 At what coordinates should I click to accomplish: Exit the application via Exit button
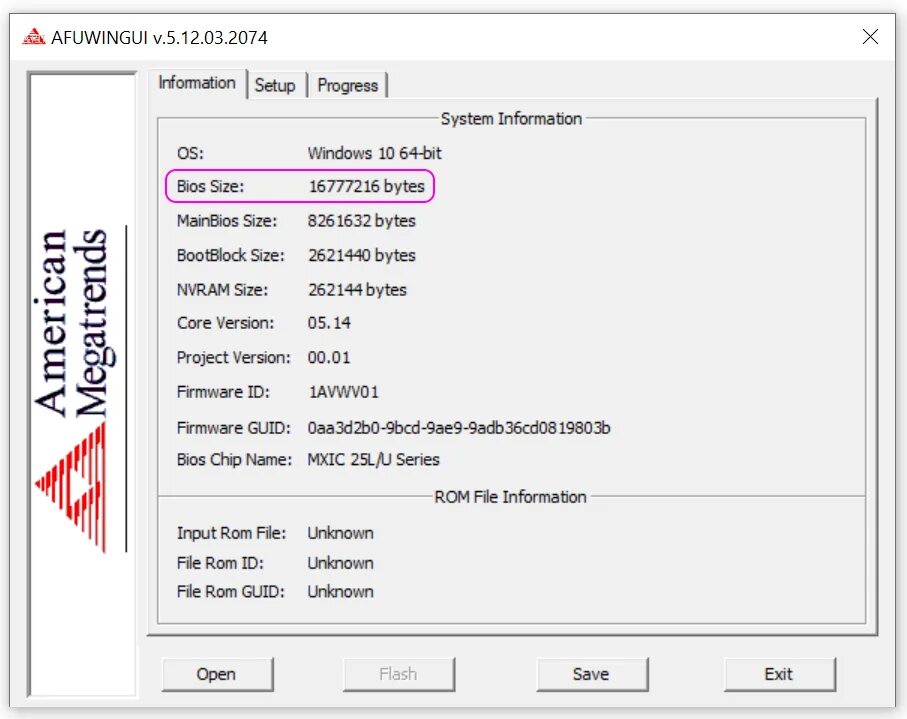coord(779,674)
